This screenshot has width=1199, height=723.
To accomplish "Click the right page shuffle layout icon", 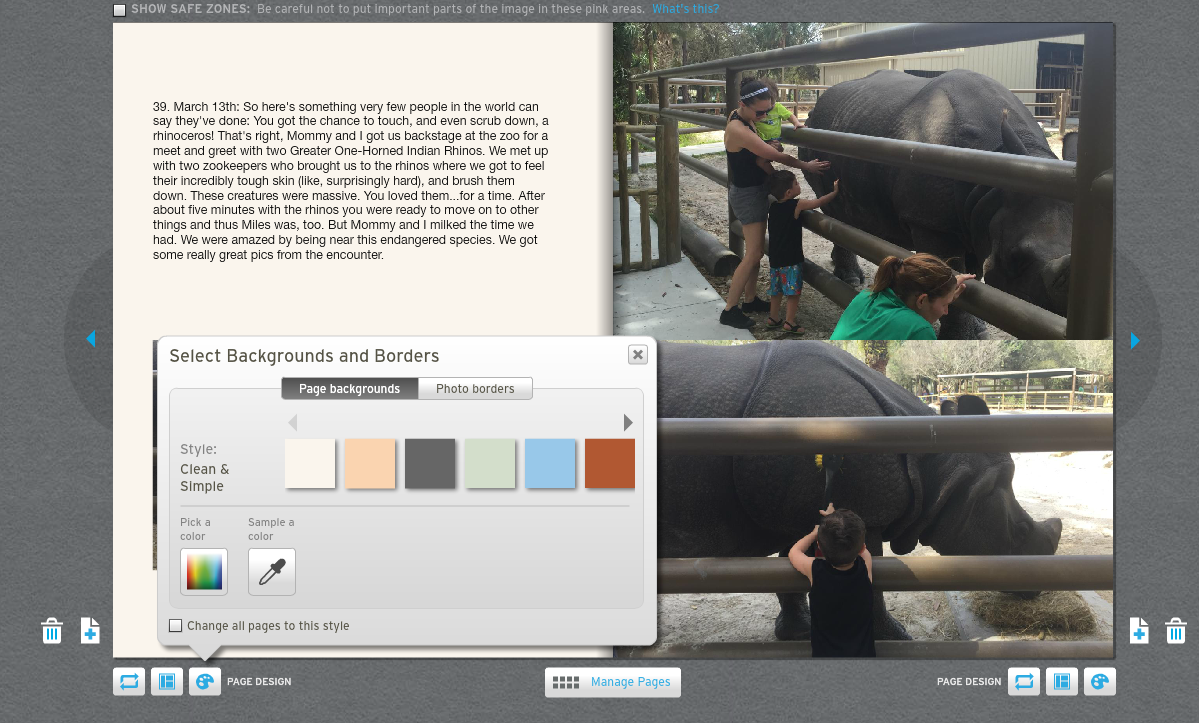I will (1024, 682).
